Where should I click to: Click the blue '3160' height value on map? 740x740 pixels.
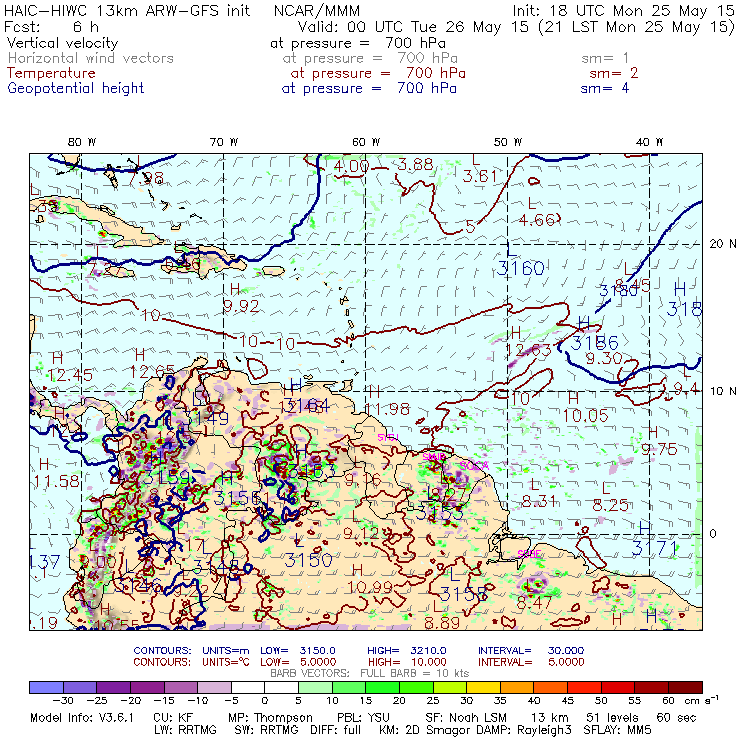[x=521, y=269]
